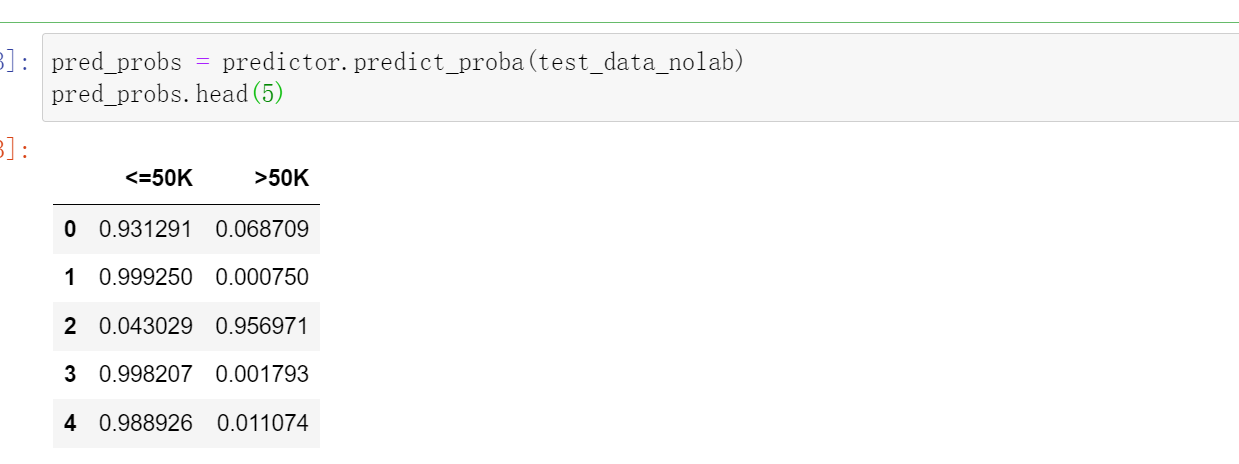1239x464 pixels.
Task: Click the >50K column header
Action: click(281, 179)
